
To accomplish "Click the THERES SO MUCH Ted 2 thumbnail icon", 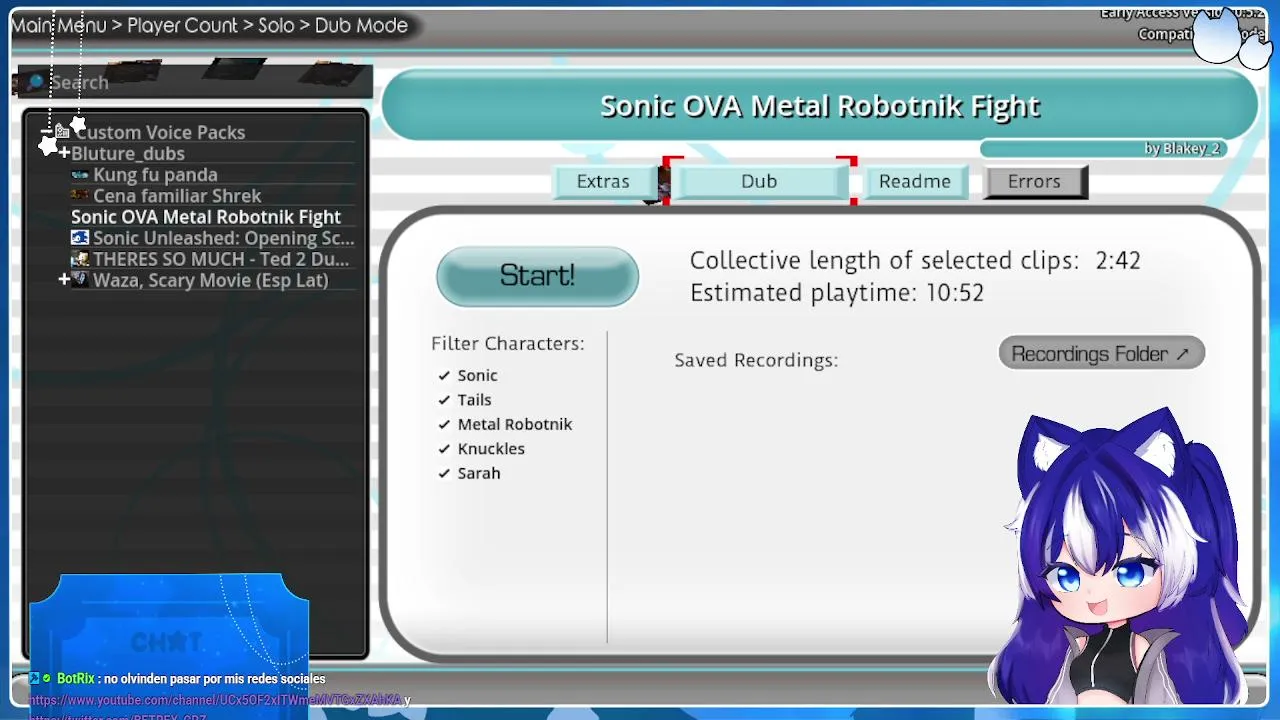I will (x=80, y=259).
